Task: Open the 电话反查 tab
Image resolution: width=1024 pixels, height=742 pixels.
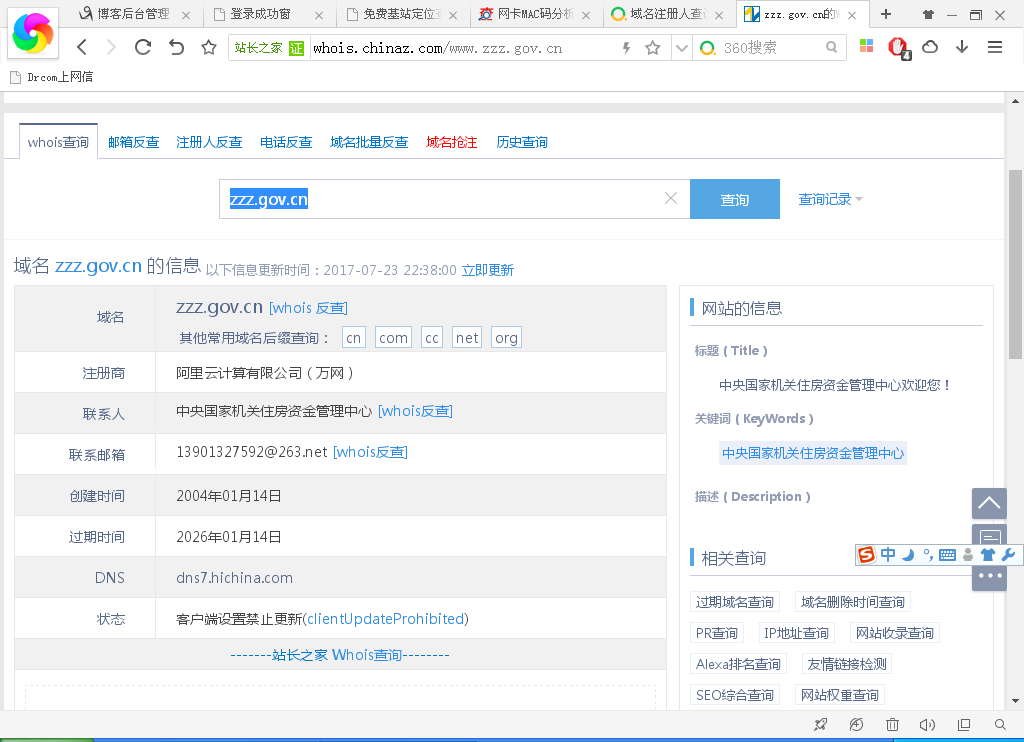Action: coord(286,142)
